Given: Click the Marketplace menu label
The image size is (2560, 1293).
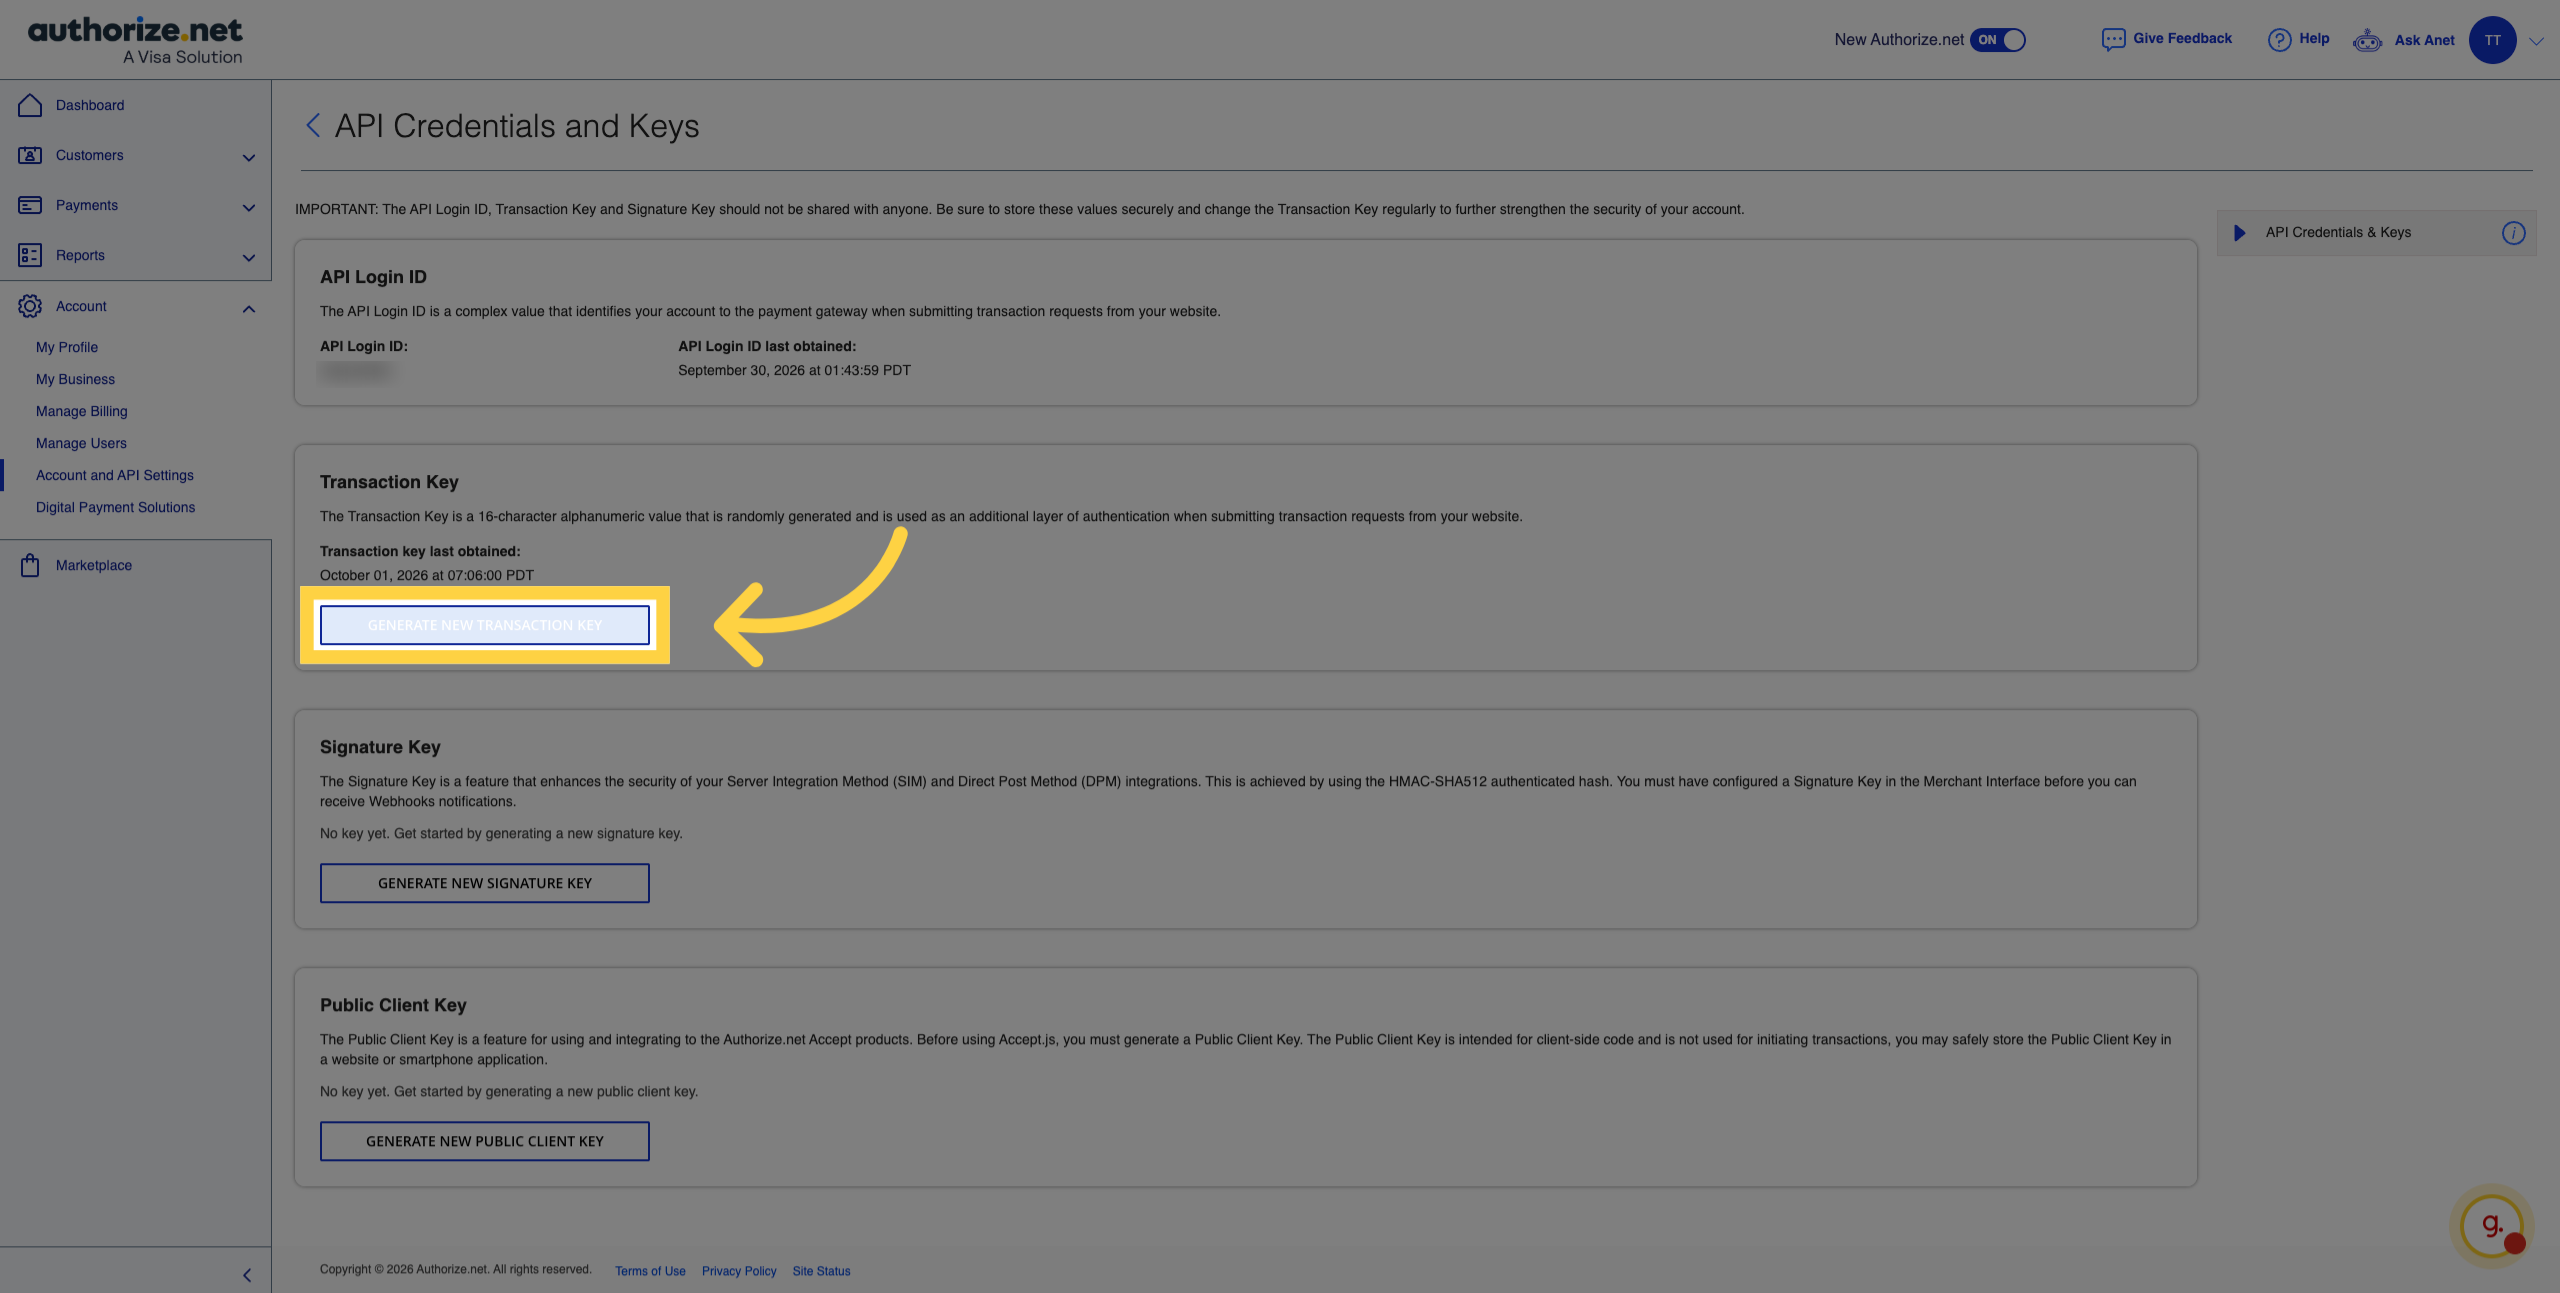Looking at the screenshot, I should [94, 565].
